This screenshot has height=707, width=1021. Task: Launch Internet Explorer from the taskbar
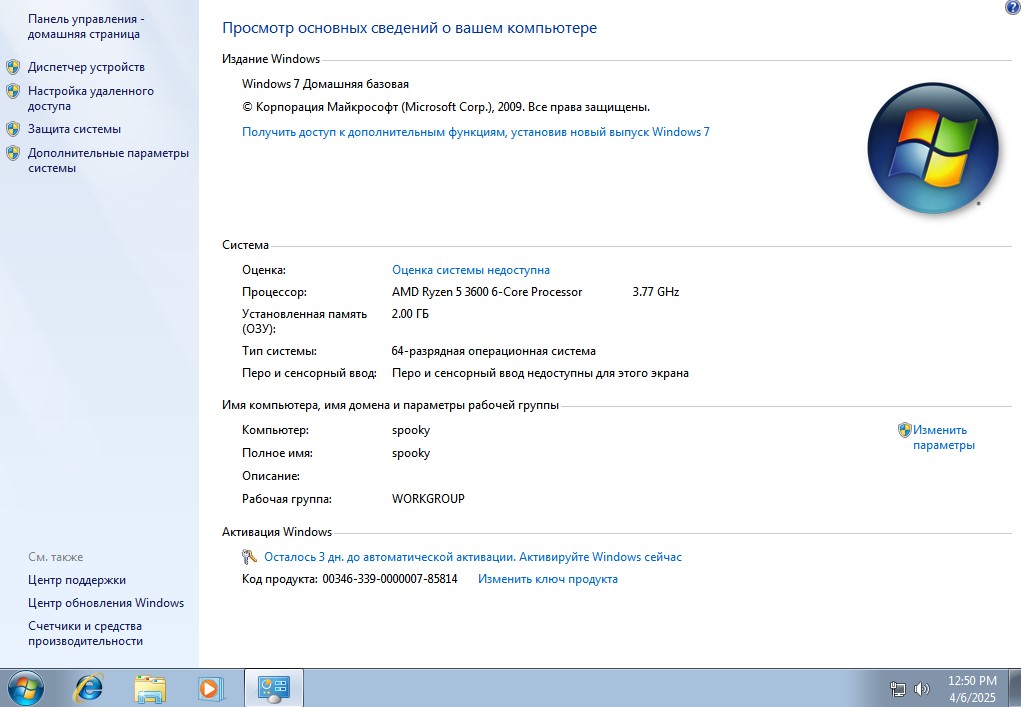pyautogui.click(x=89, y=687)
